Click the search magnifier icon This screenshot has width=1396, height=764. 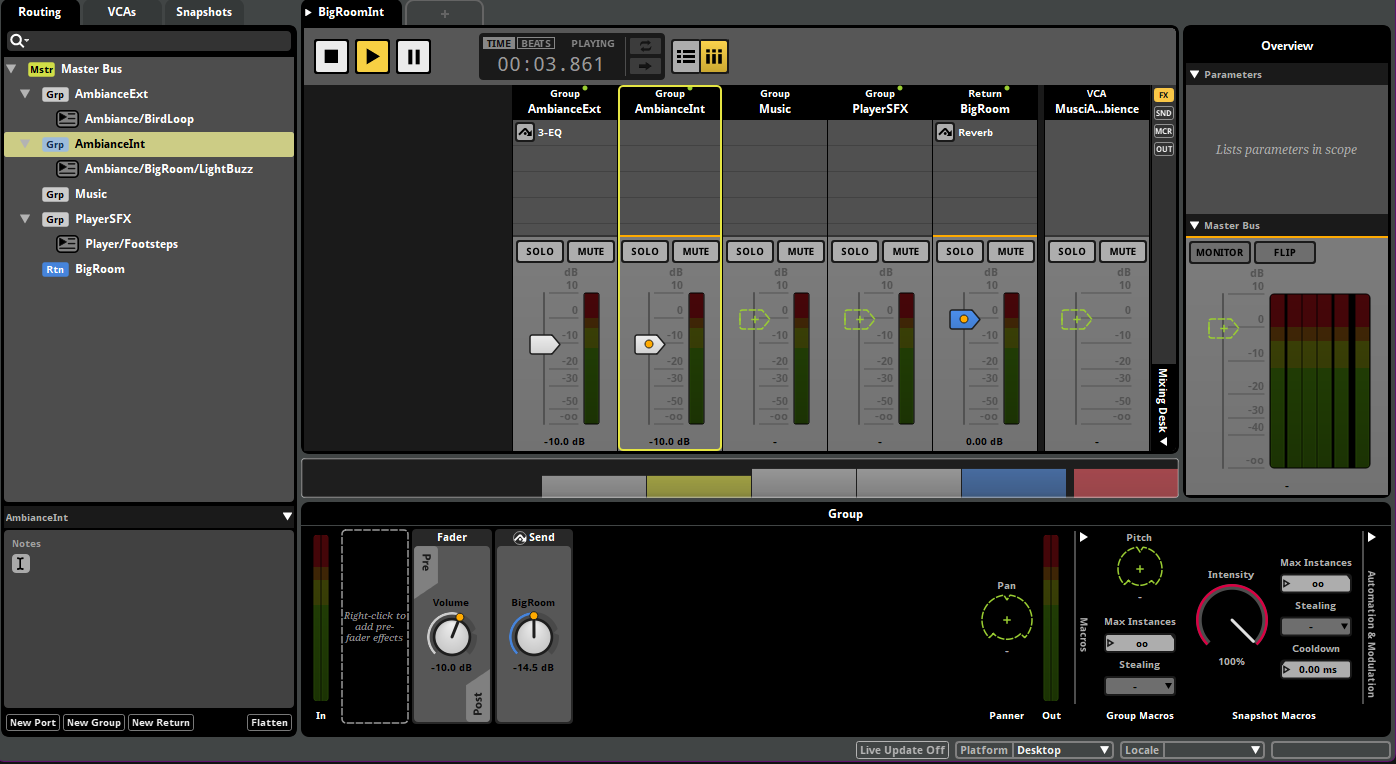click(x=17, y=41)
